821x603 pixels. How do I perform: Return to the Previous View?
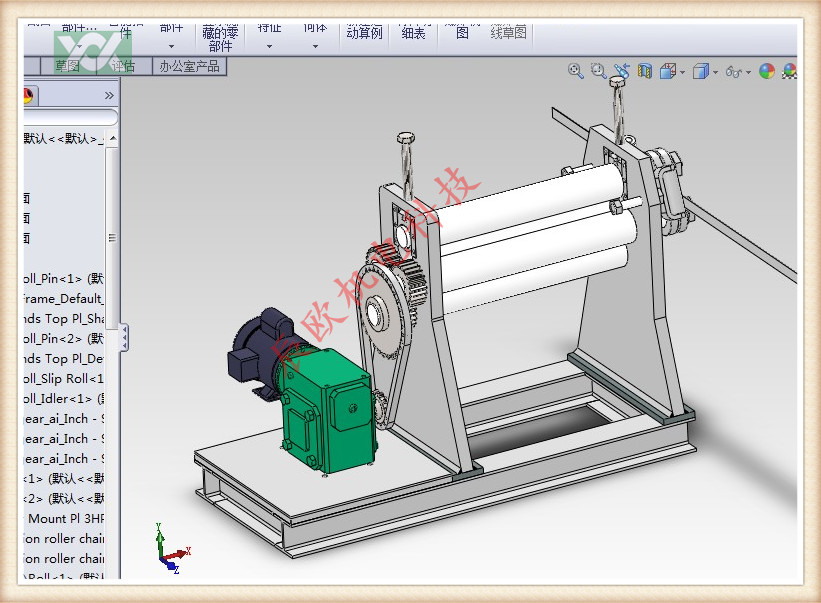coord(622,71)
